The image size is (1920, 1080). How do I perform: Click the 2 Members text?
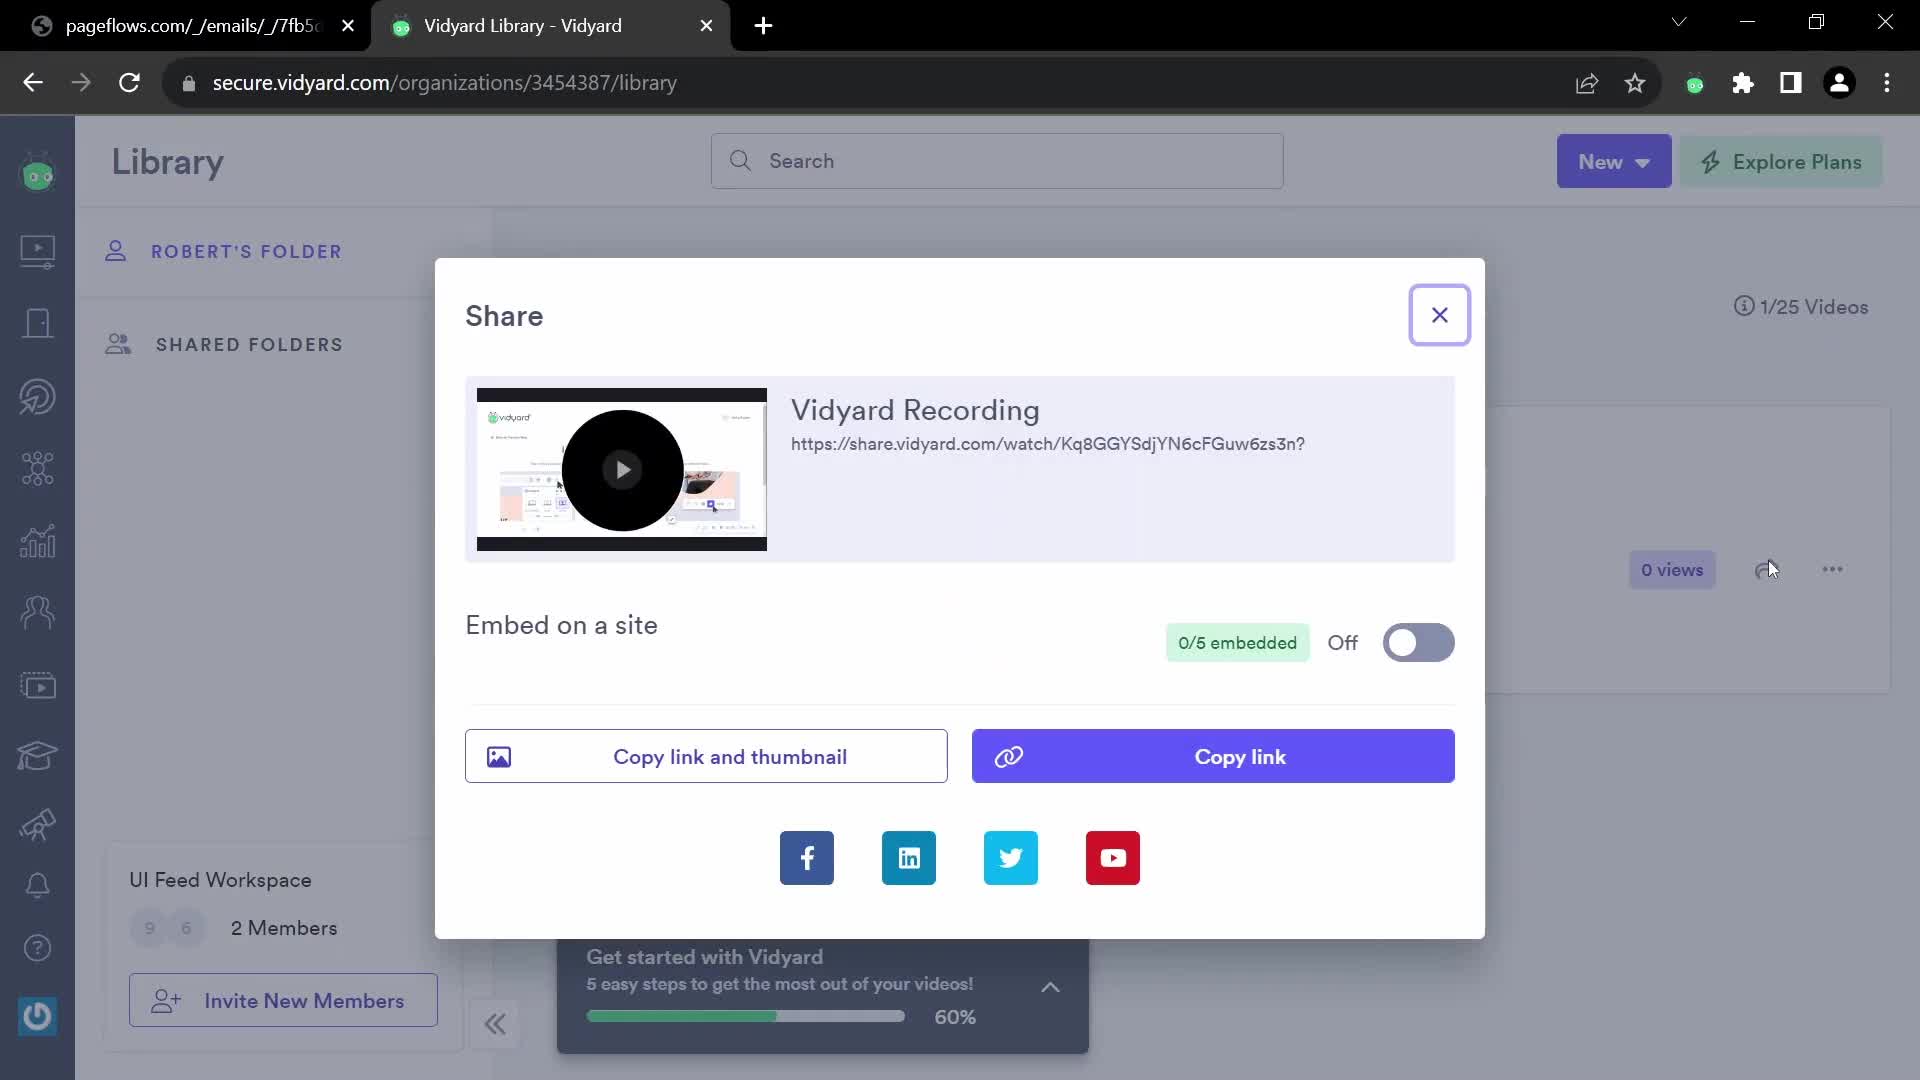tap(284, 928)
